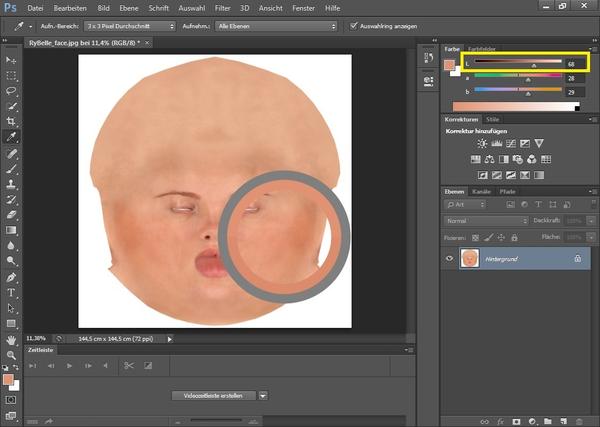Select the Type tool
The width and height of the screenshot is (600, 427).
point(11,292)
